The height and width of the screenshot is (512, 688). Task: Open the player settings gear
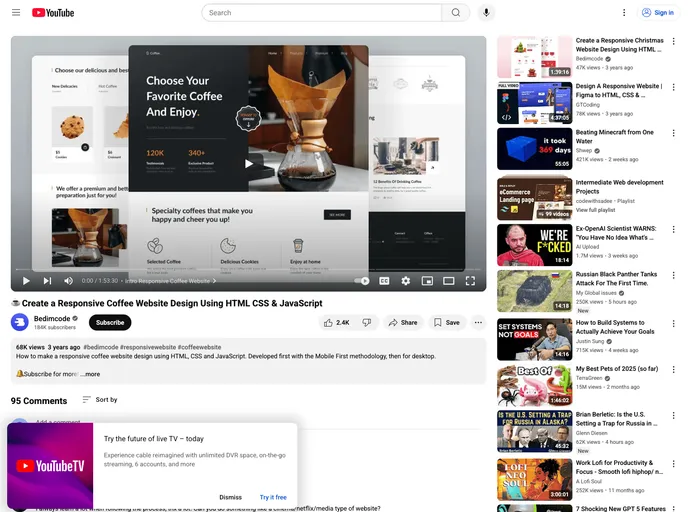(405, 281)
